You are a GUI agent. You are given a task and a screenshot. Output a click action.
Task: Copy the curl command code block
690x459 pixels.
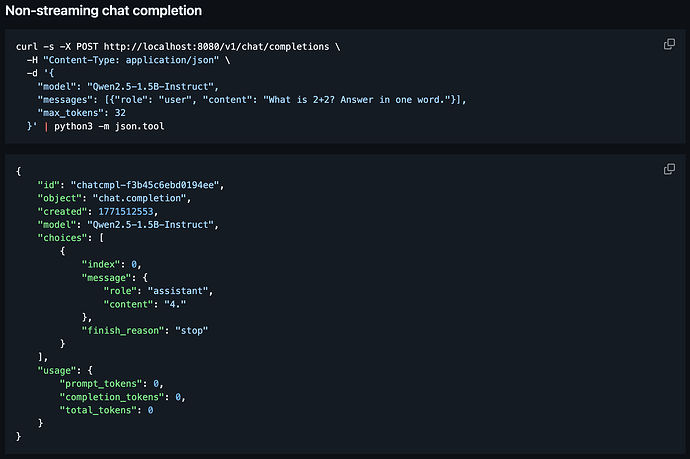pos(670,45)
